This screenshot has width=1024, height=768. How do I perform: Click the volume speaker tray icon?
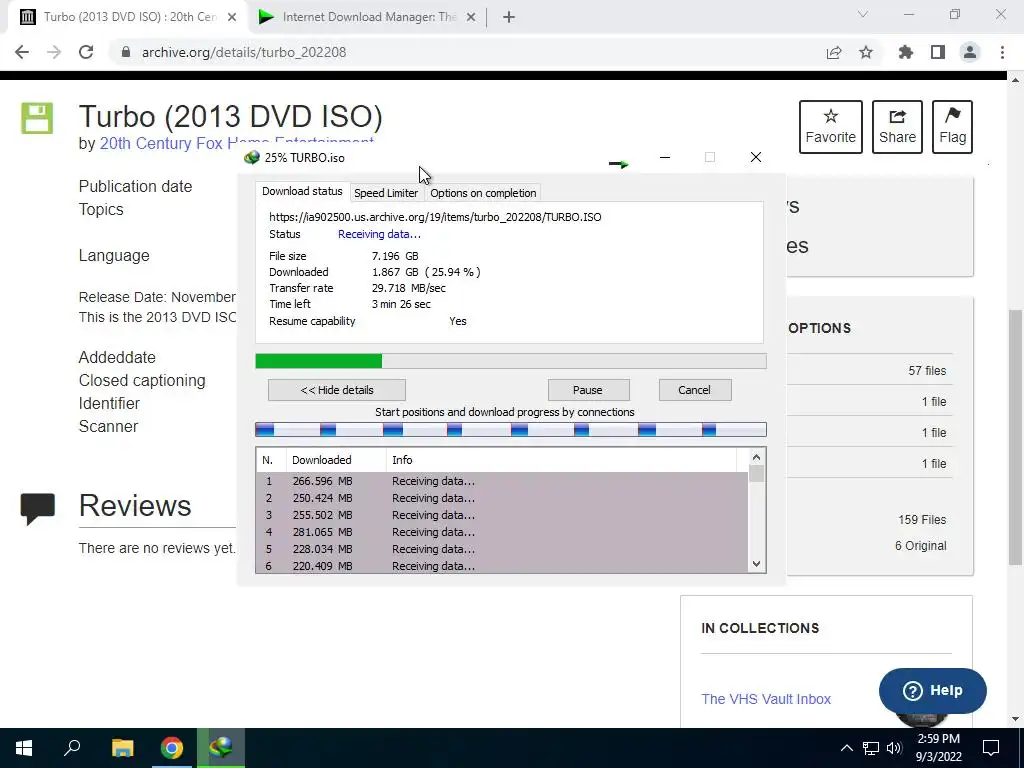tap(895, 748)
